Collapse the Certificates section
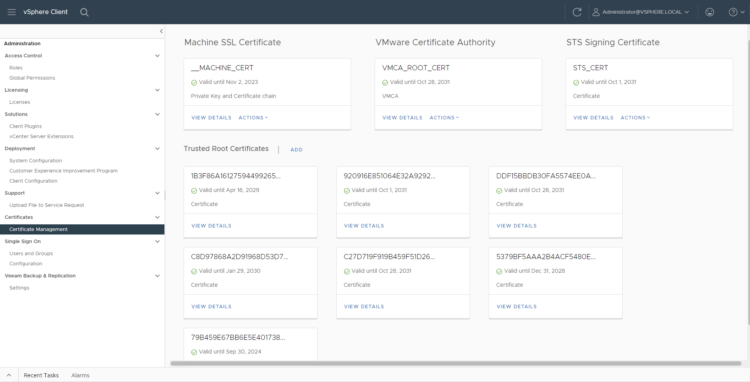The image size is (750, 382). point(157,217)
